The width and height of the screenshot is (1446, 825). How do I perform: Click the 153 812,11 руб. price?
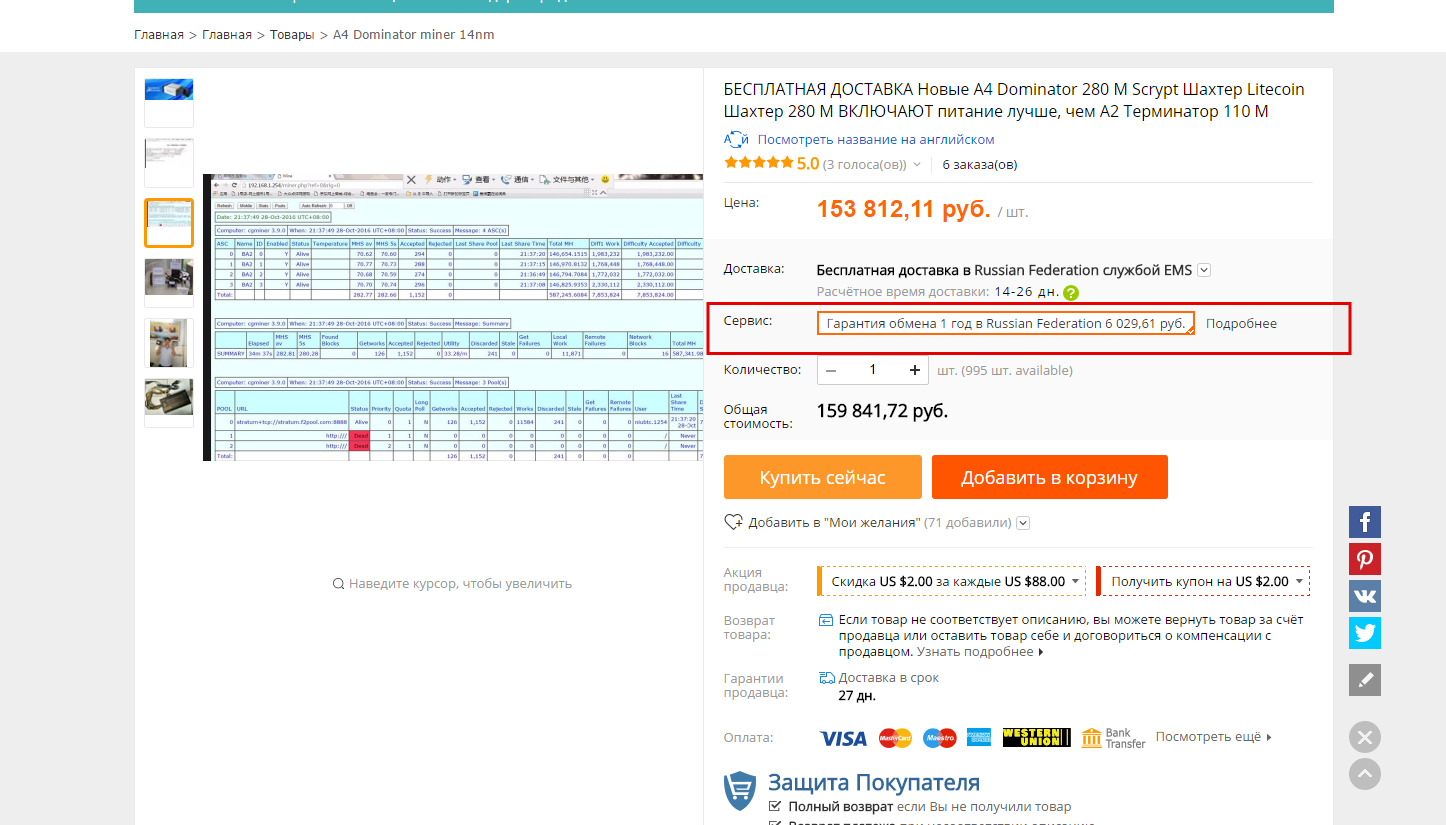tap(904, 210)
